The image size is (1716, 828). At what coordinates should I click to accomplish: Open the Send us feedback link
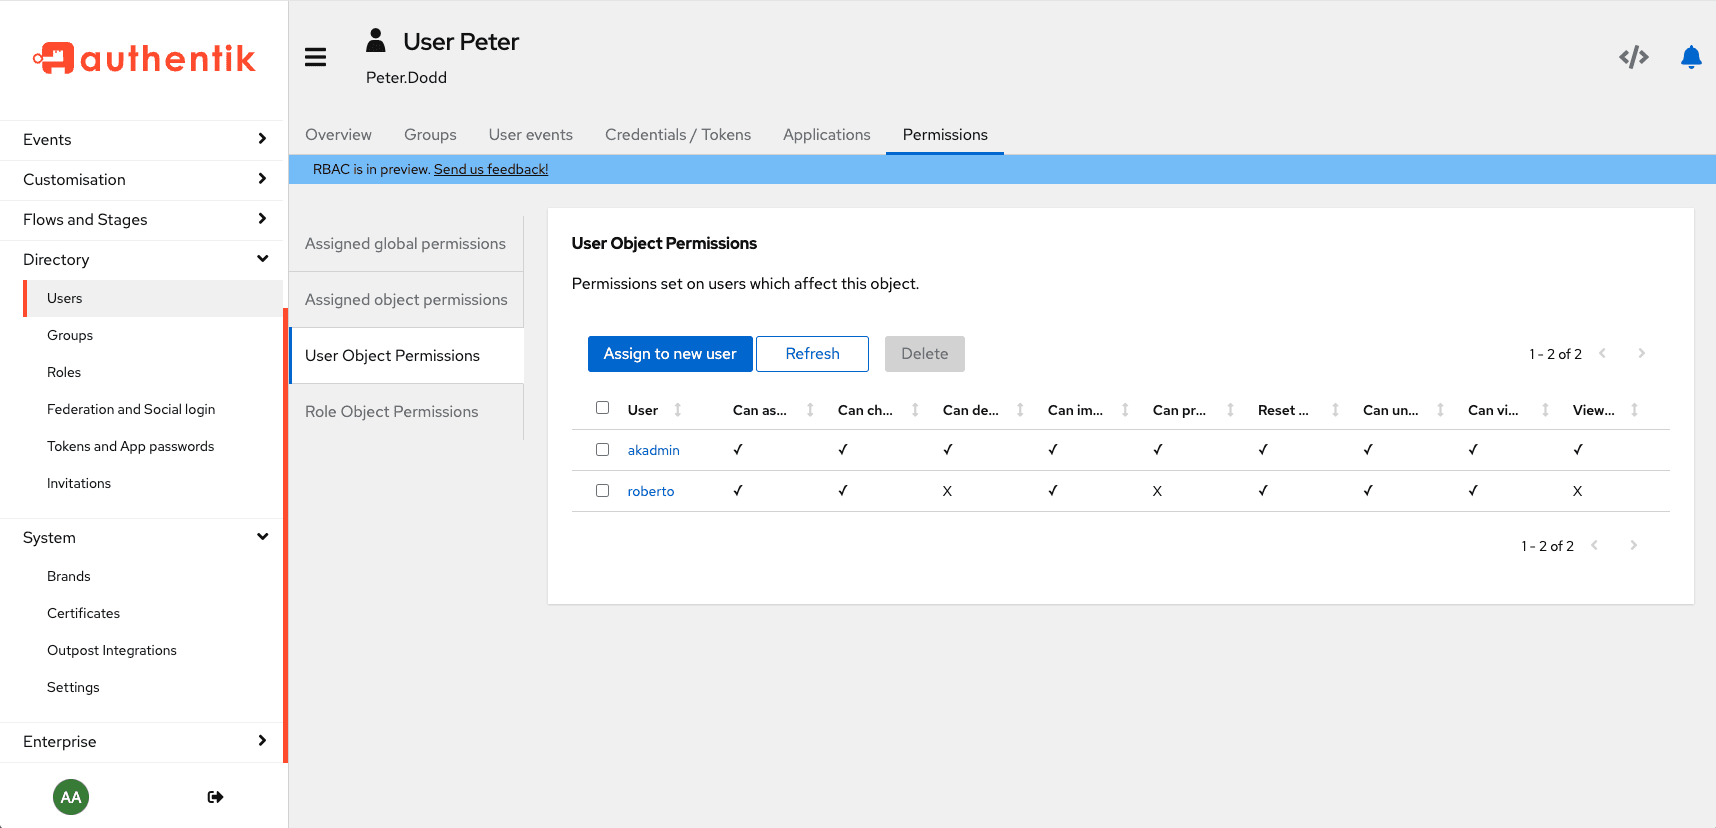click(x=490, y=170)
